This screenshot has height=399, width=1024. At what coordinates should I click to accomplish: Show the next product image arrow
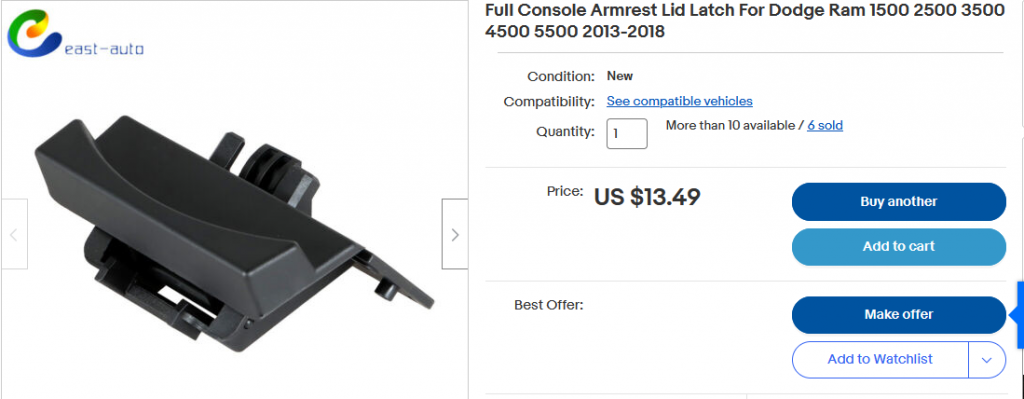pyautogui.click(x=455, y=234)
